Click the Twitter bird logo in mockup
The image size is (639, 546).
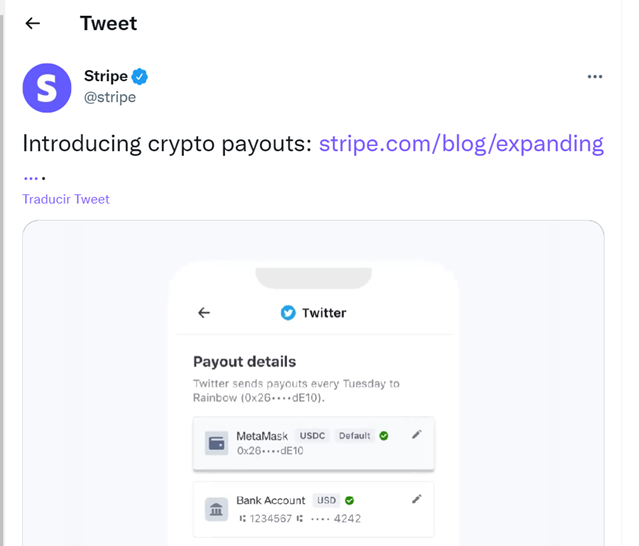(x=288, y=313)
